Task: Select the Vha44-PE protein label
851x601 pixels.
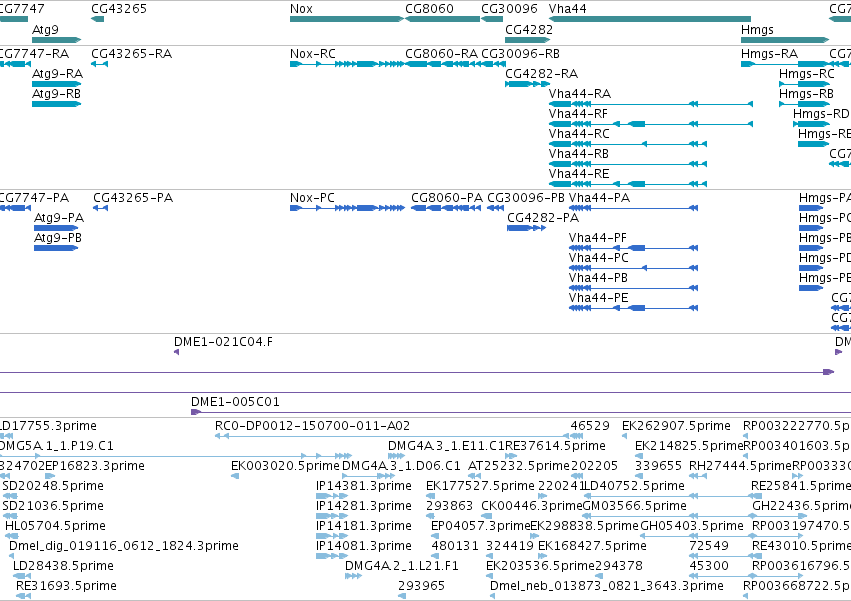Action: 599,298
